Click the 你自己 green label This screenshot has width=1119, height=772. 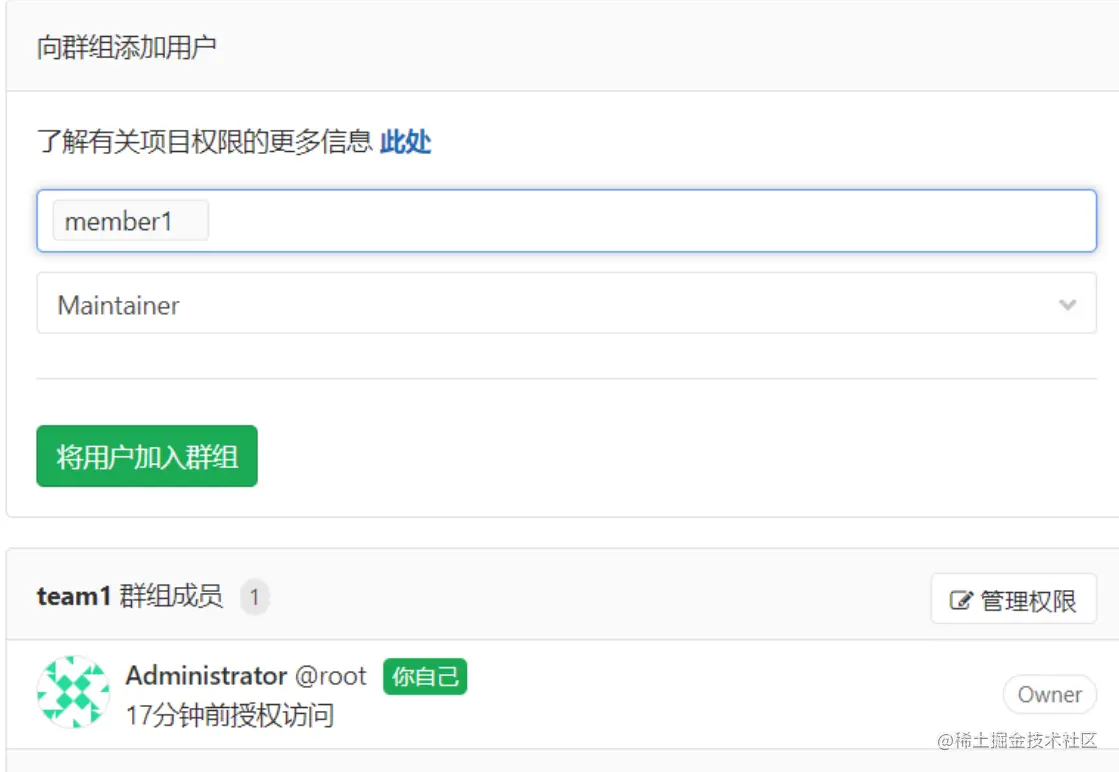pyautogui.click(x=425, y=676)
